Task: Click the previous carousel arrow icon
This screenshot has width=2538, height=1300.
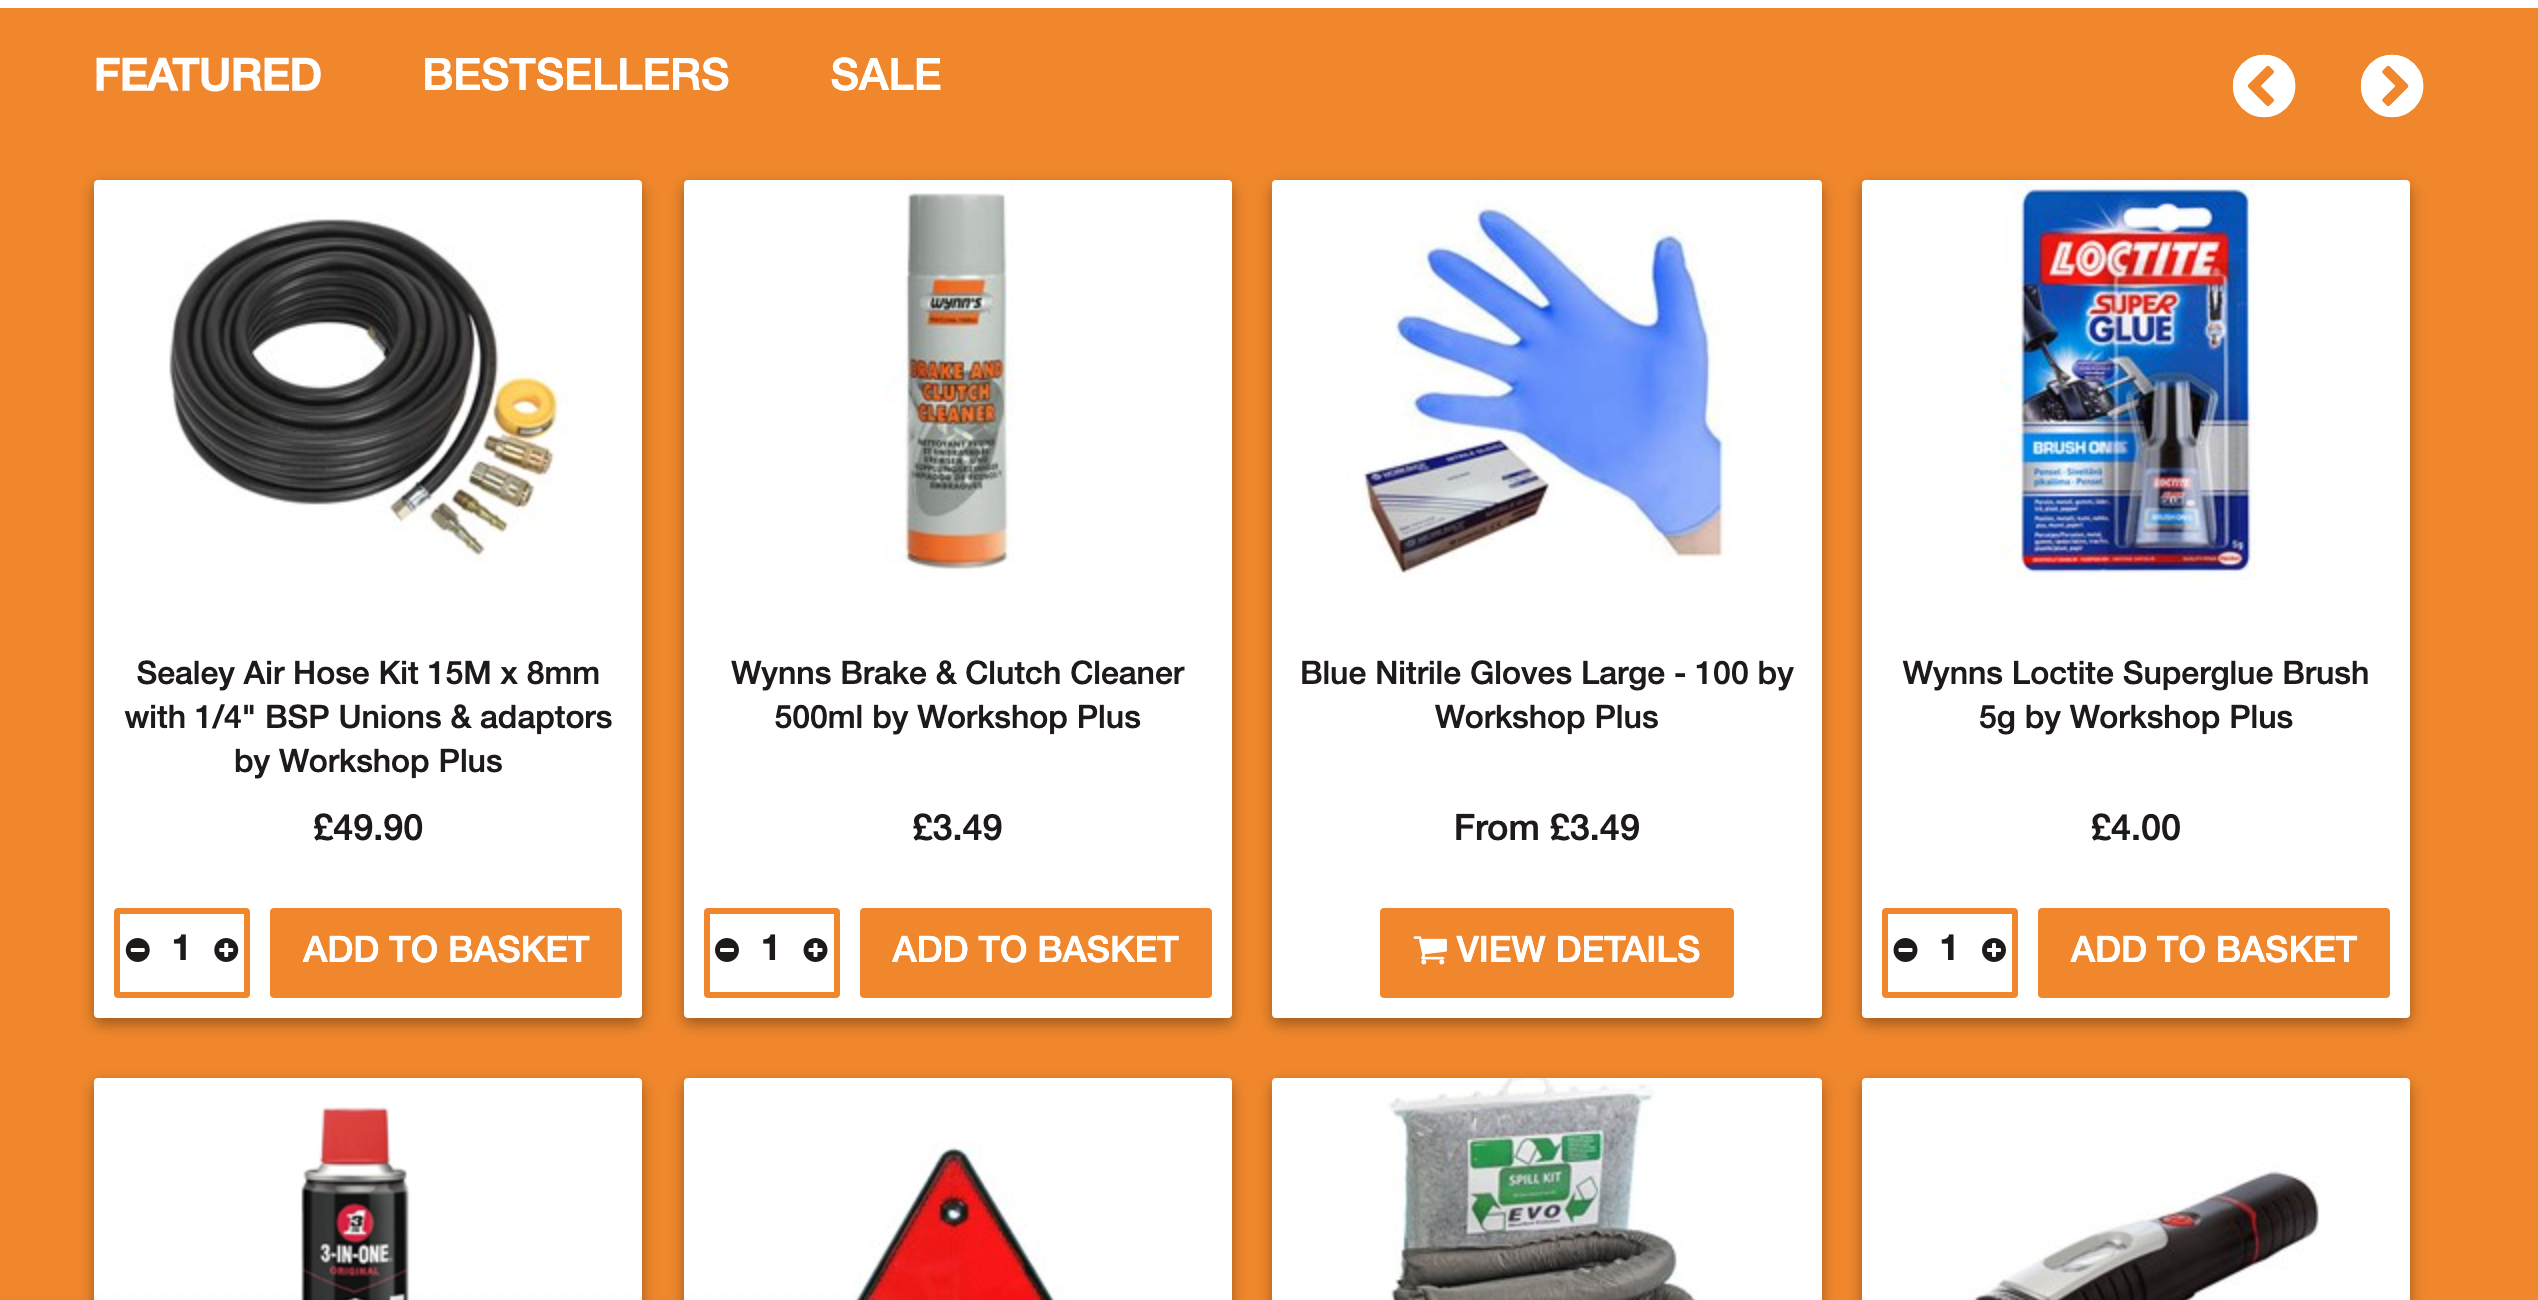Action: [x=2263, y=86]
